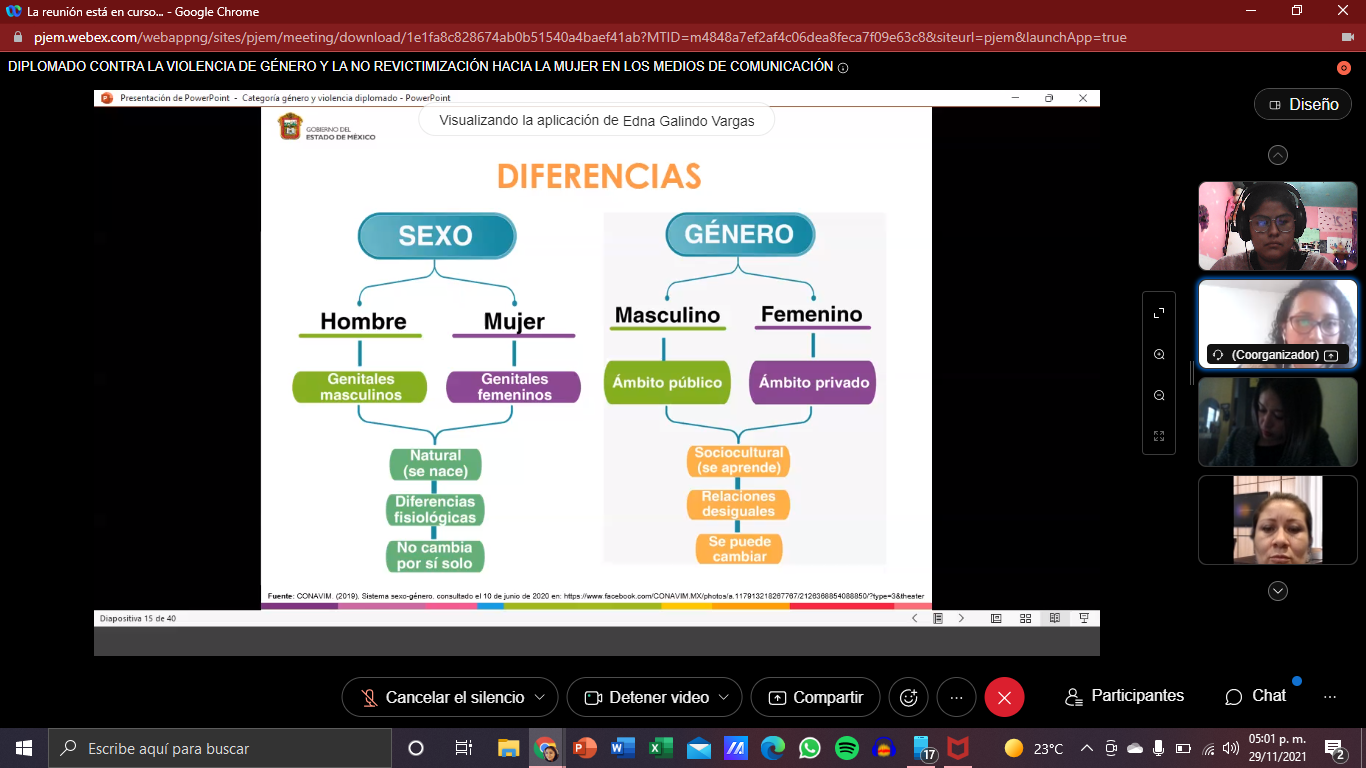Open the emoji reactions button

tap(909, 697)
